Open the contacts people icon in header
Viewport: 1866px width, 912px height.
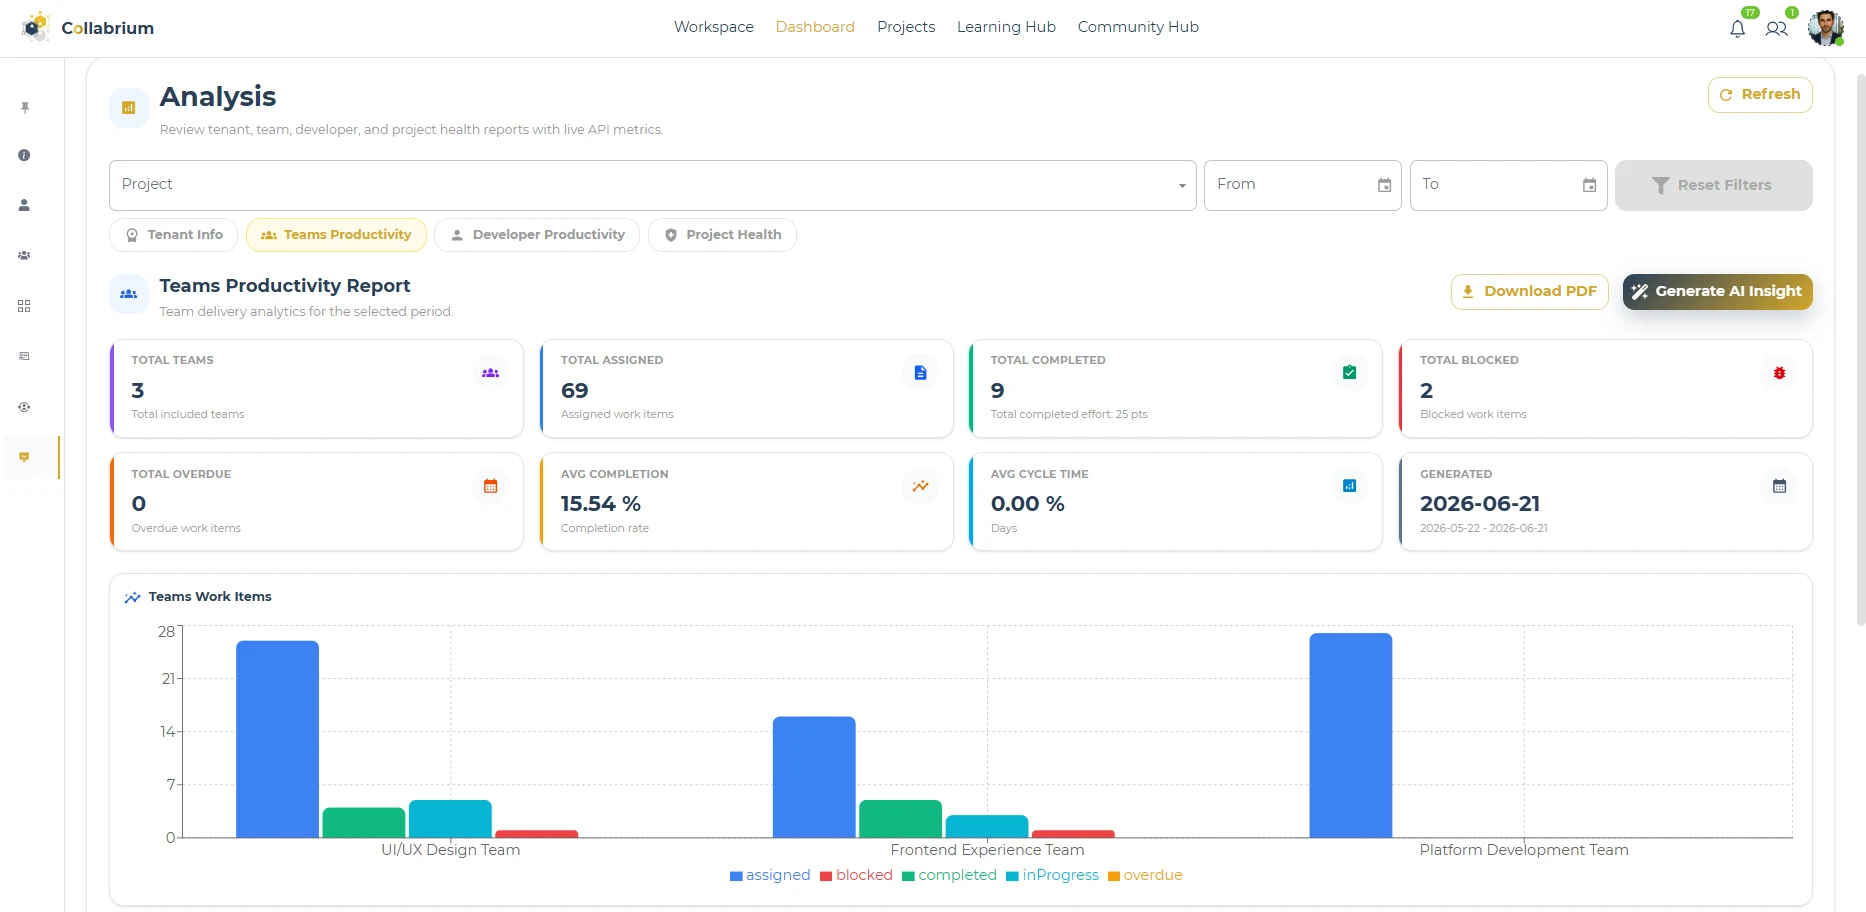click(x=1776, y=29)
